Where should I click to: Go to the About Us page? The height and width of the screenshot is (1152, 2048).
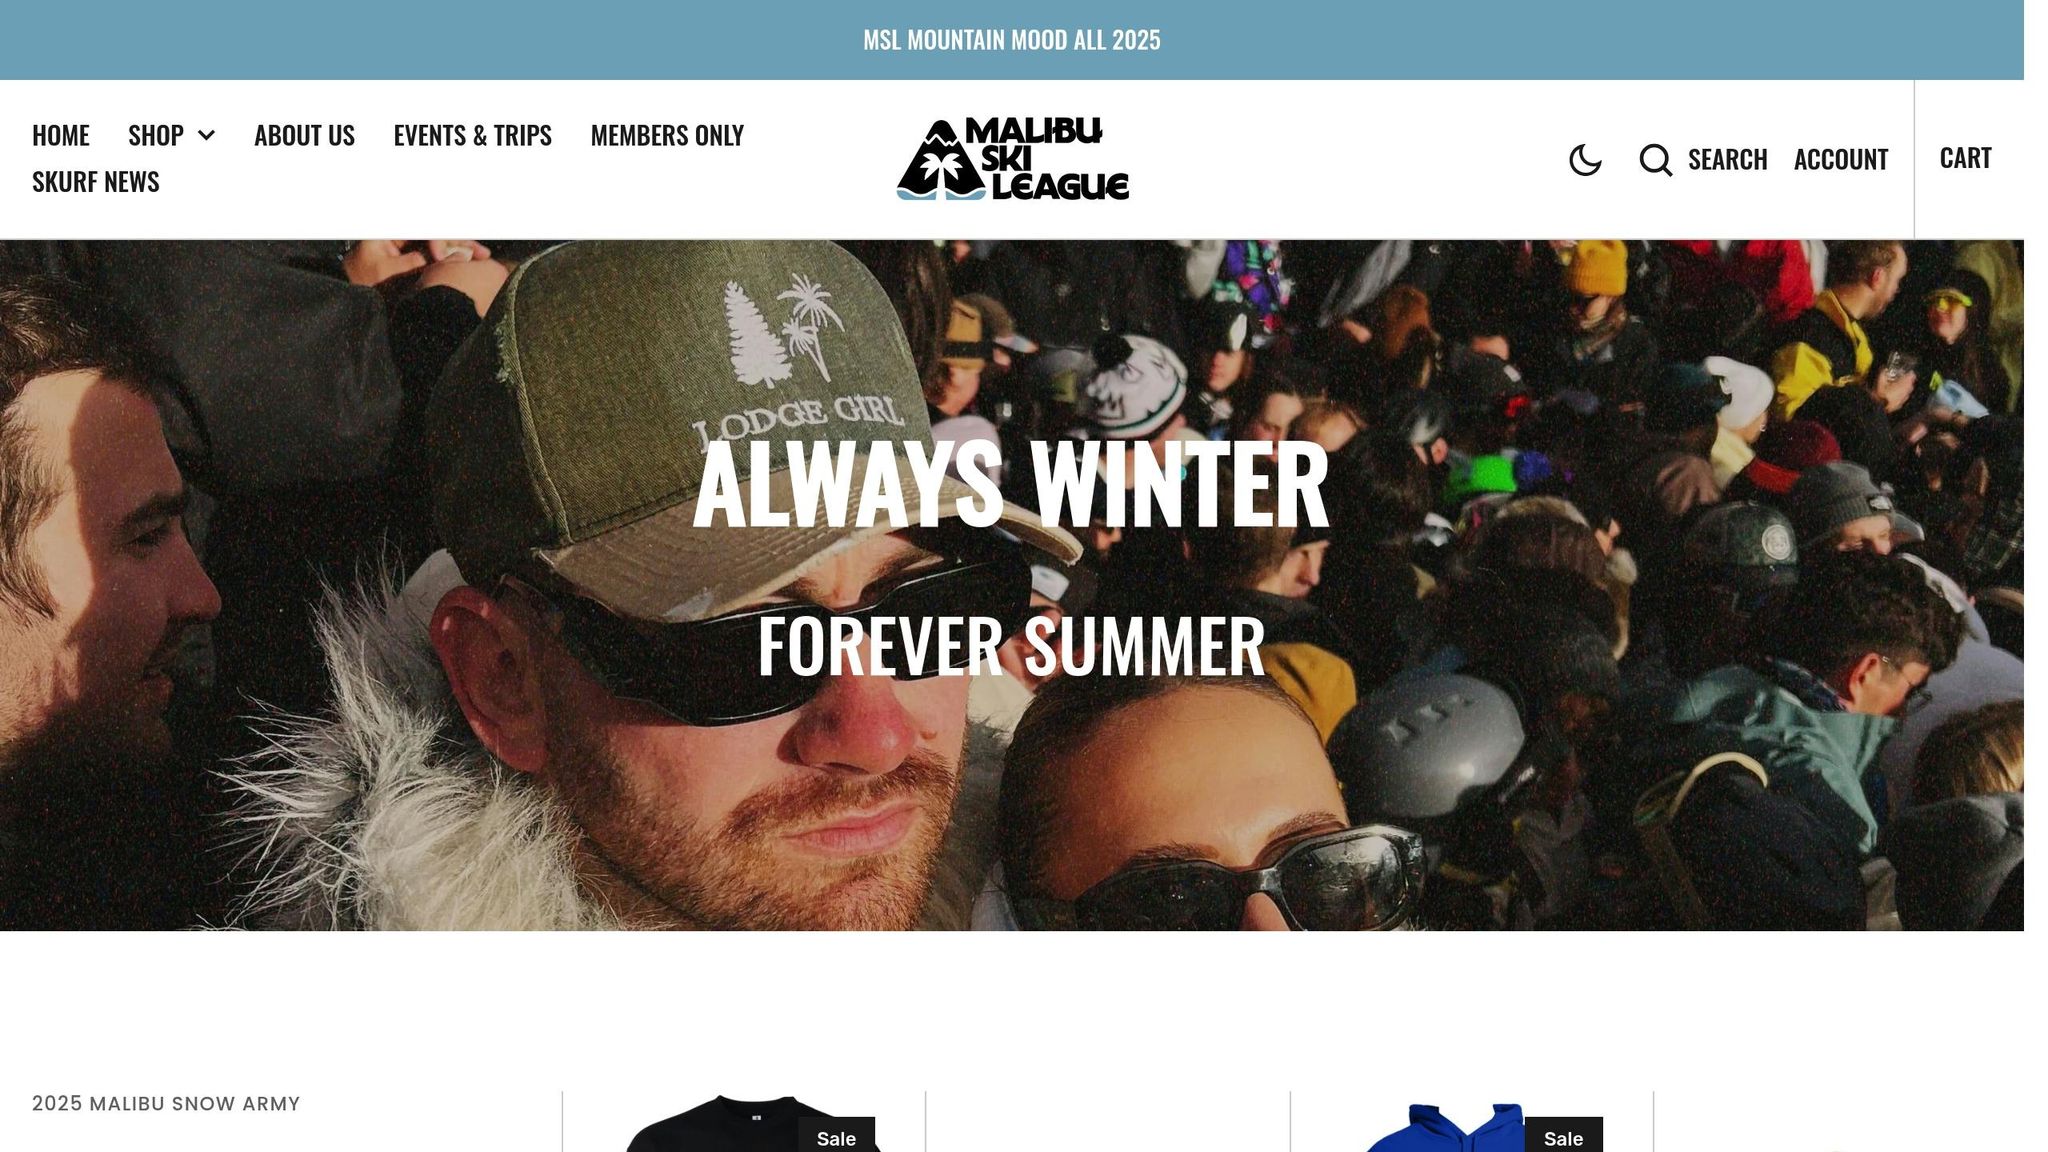(304, 135)
